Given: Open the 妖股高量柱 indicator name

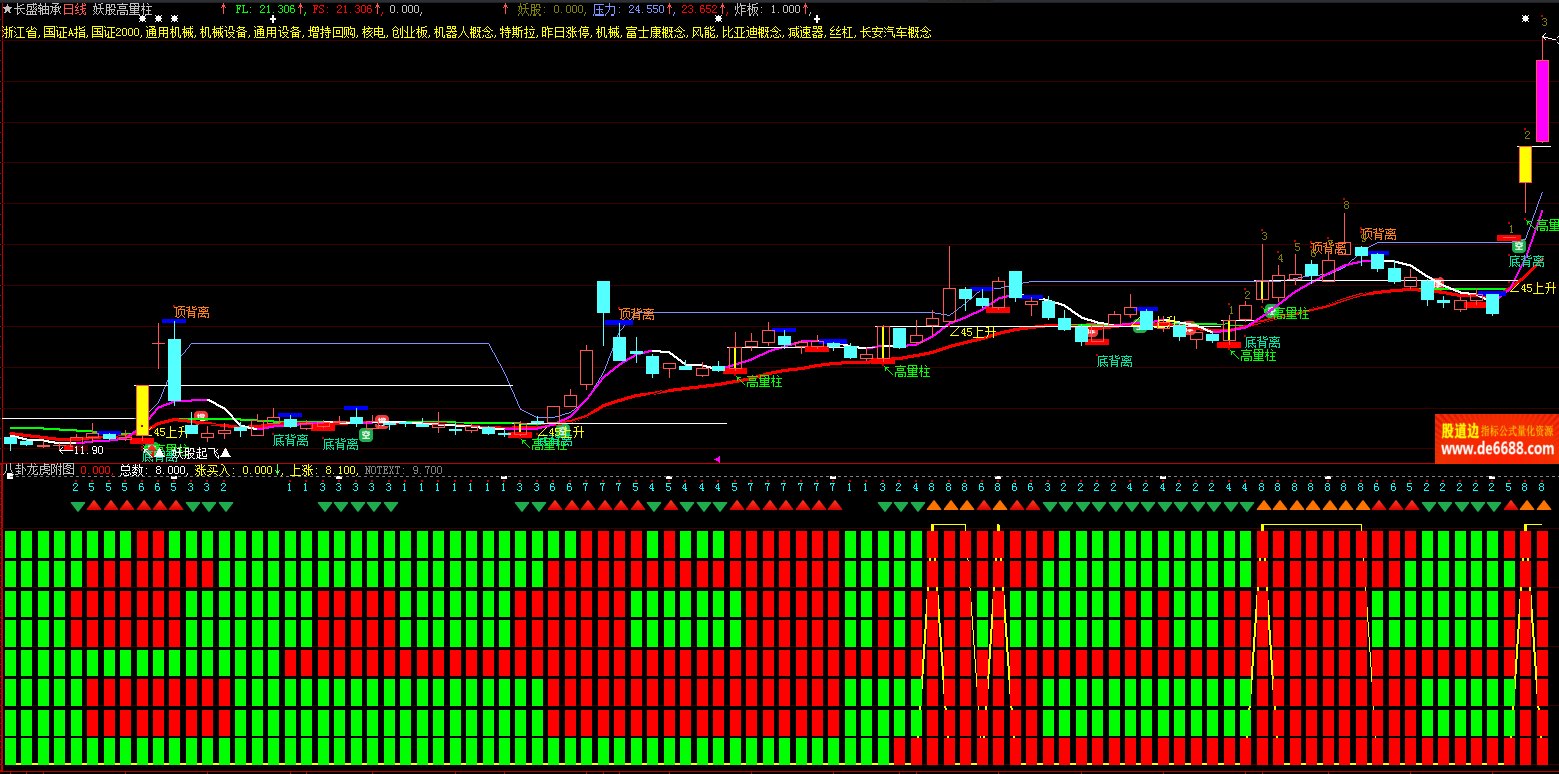Looking at the screenshot, I should click(x=122, y=9).
